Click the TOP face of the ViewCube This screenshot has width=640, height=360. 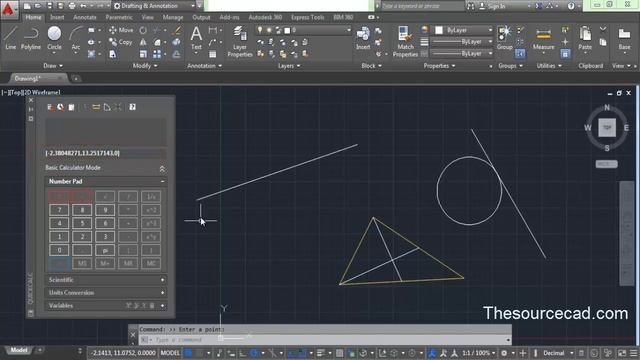(607, 128)
